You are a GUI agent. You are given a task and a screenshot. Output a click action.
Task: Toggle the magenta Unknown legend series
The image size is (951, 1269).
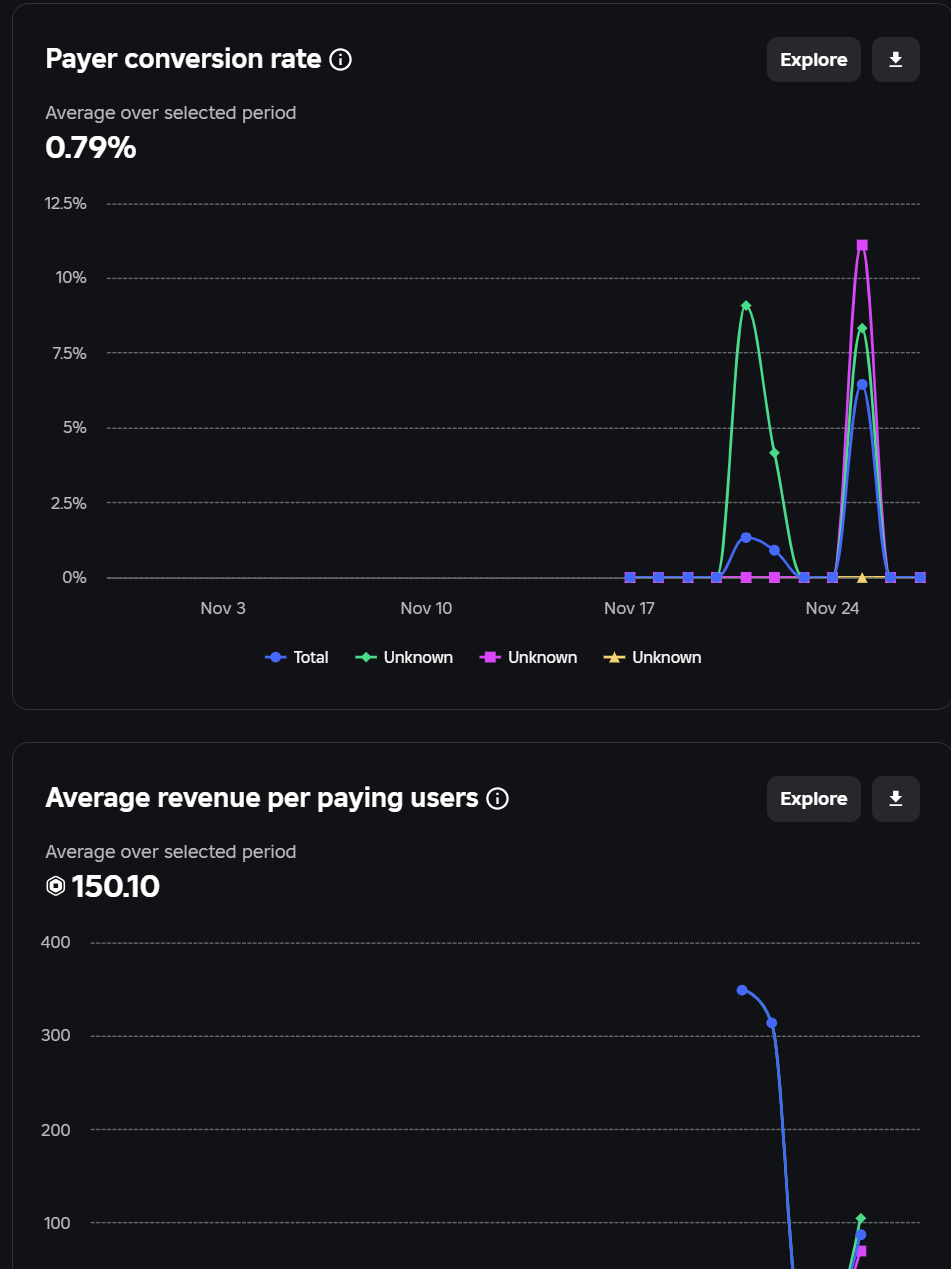coord(531,657)
